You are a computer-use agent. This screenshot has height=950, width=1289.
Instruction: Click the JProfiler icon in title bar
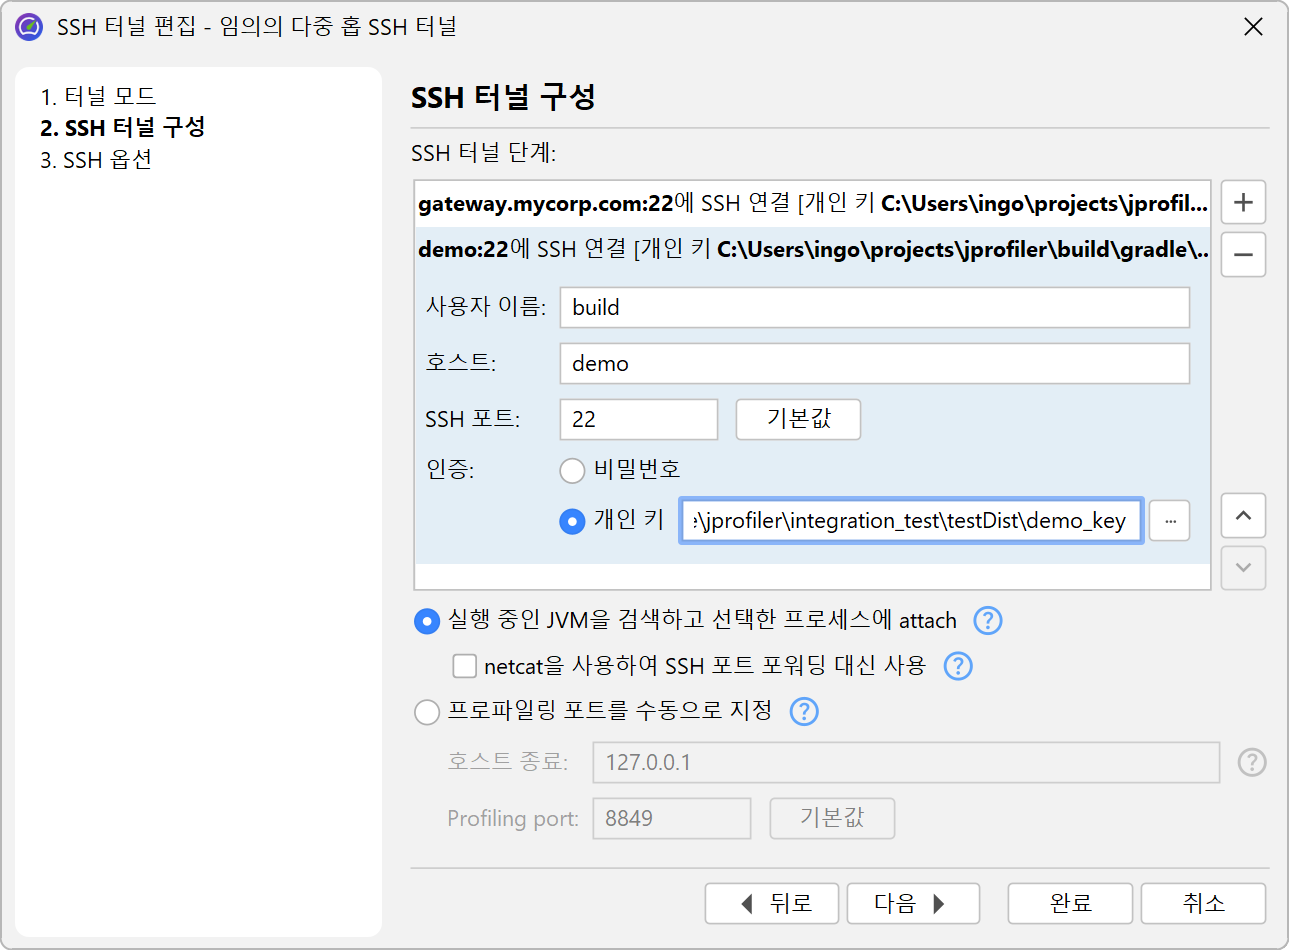(x=29, y=27)
